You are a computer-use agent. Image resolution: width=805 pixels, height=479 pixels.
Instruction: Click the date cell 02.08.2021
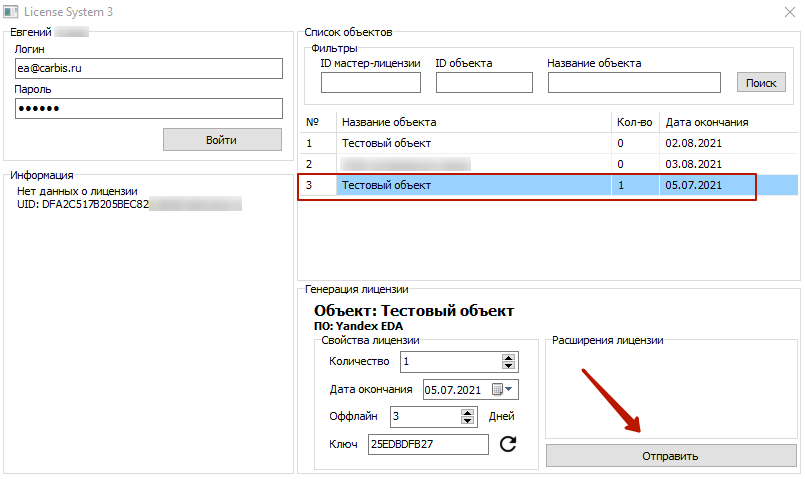(x=694, y=143)
